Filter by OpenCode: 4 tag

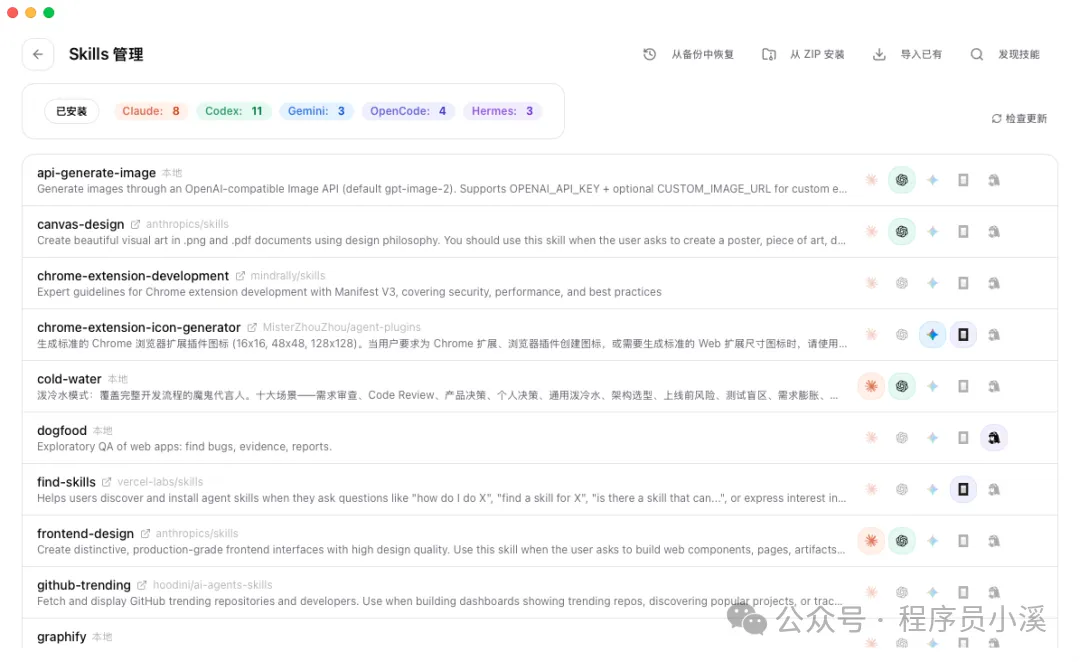pos(408,112)
